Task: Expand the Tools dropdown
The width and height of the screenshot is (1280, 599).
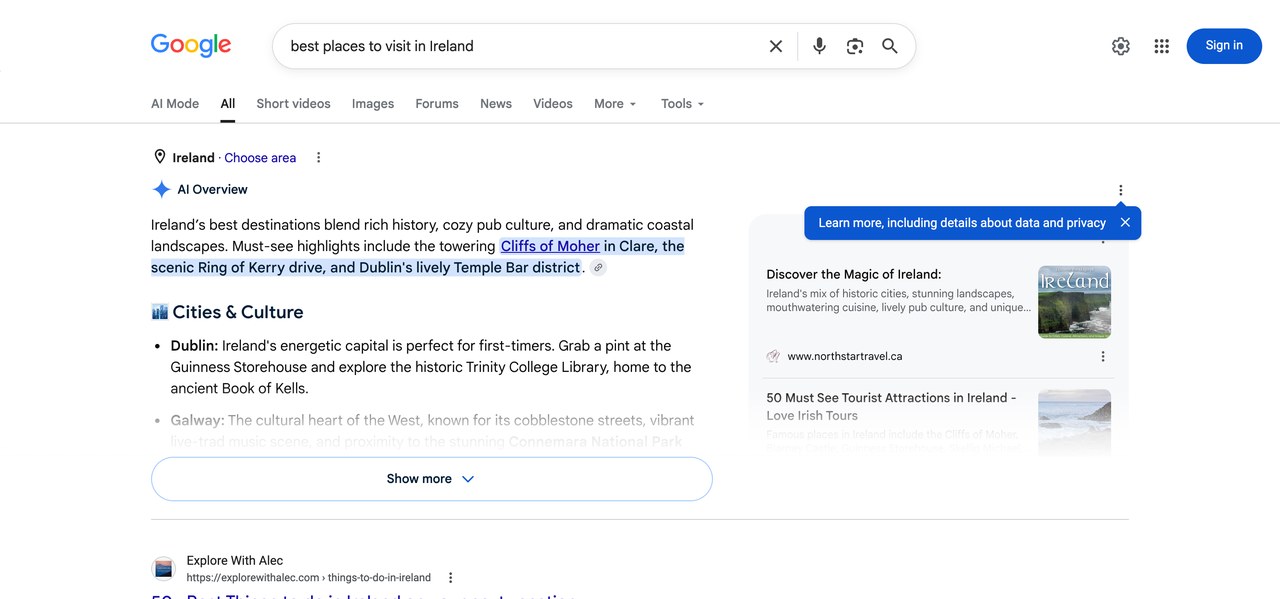Action: [x=682, y=103]
